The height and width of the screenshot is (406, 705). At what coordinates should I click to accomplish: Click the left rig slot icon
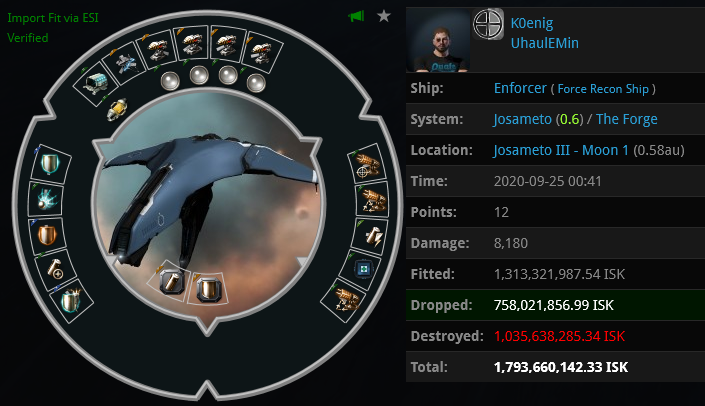tap(172, 282)
